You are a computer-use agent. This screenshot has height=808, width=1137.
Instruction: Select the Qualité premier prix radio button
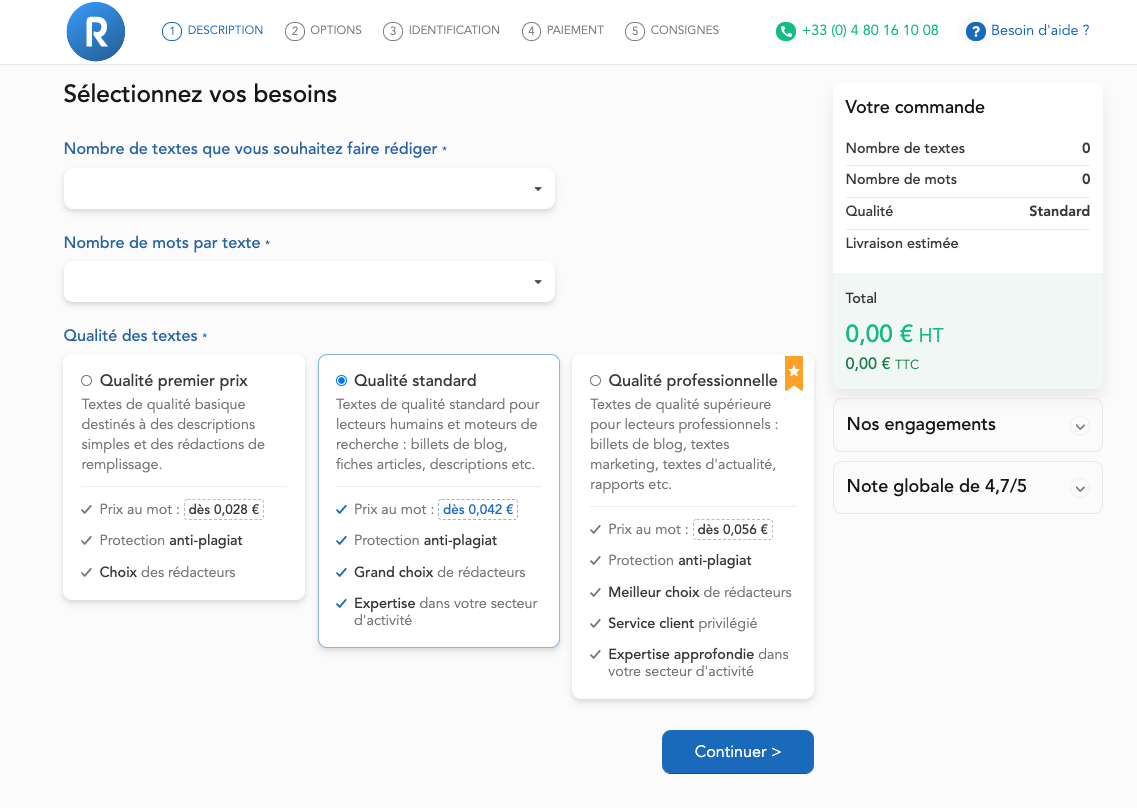pos(87,380)
